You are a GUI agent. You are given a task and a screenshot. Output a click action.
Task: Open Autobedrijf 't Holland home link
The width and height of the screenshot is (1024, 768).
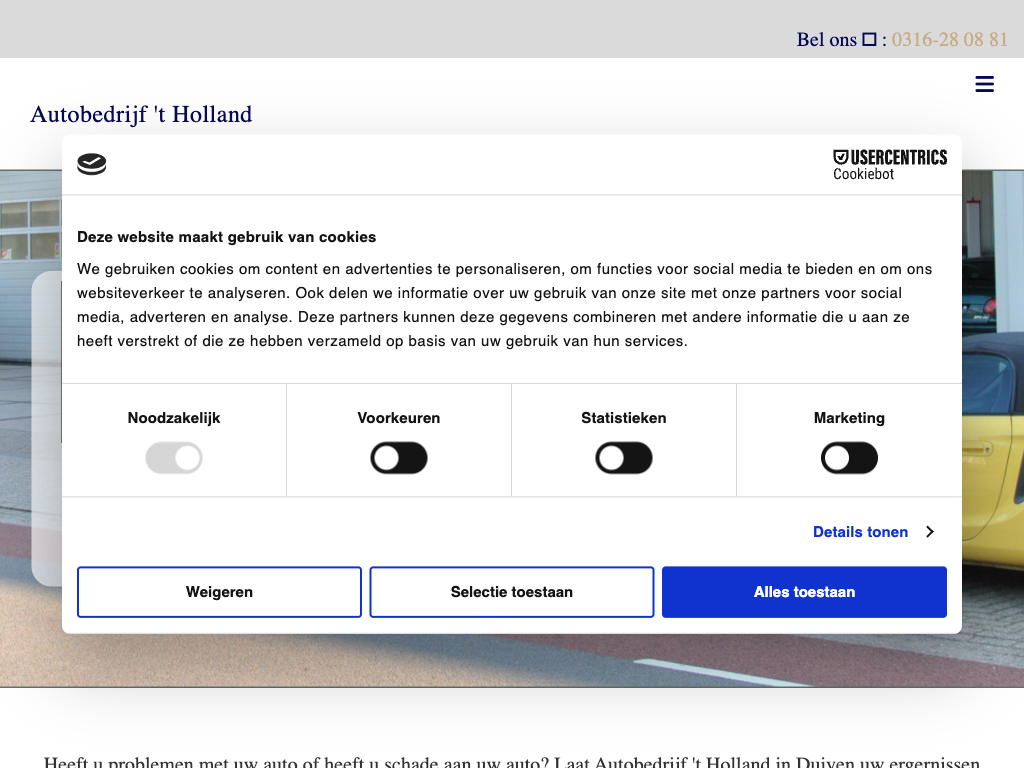(141, 115)
